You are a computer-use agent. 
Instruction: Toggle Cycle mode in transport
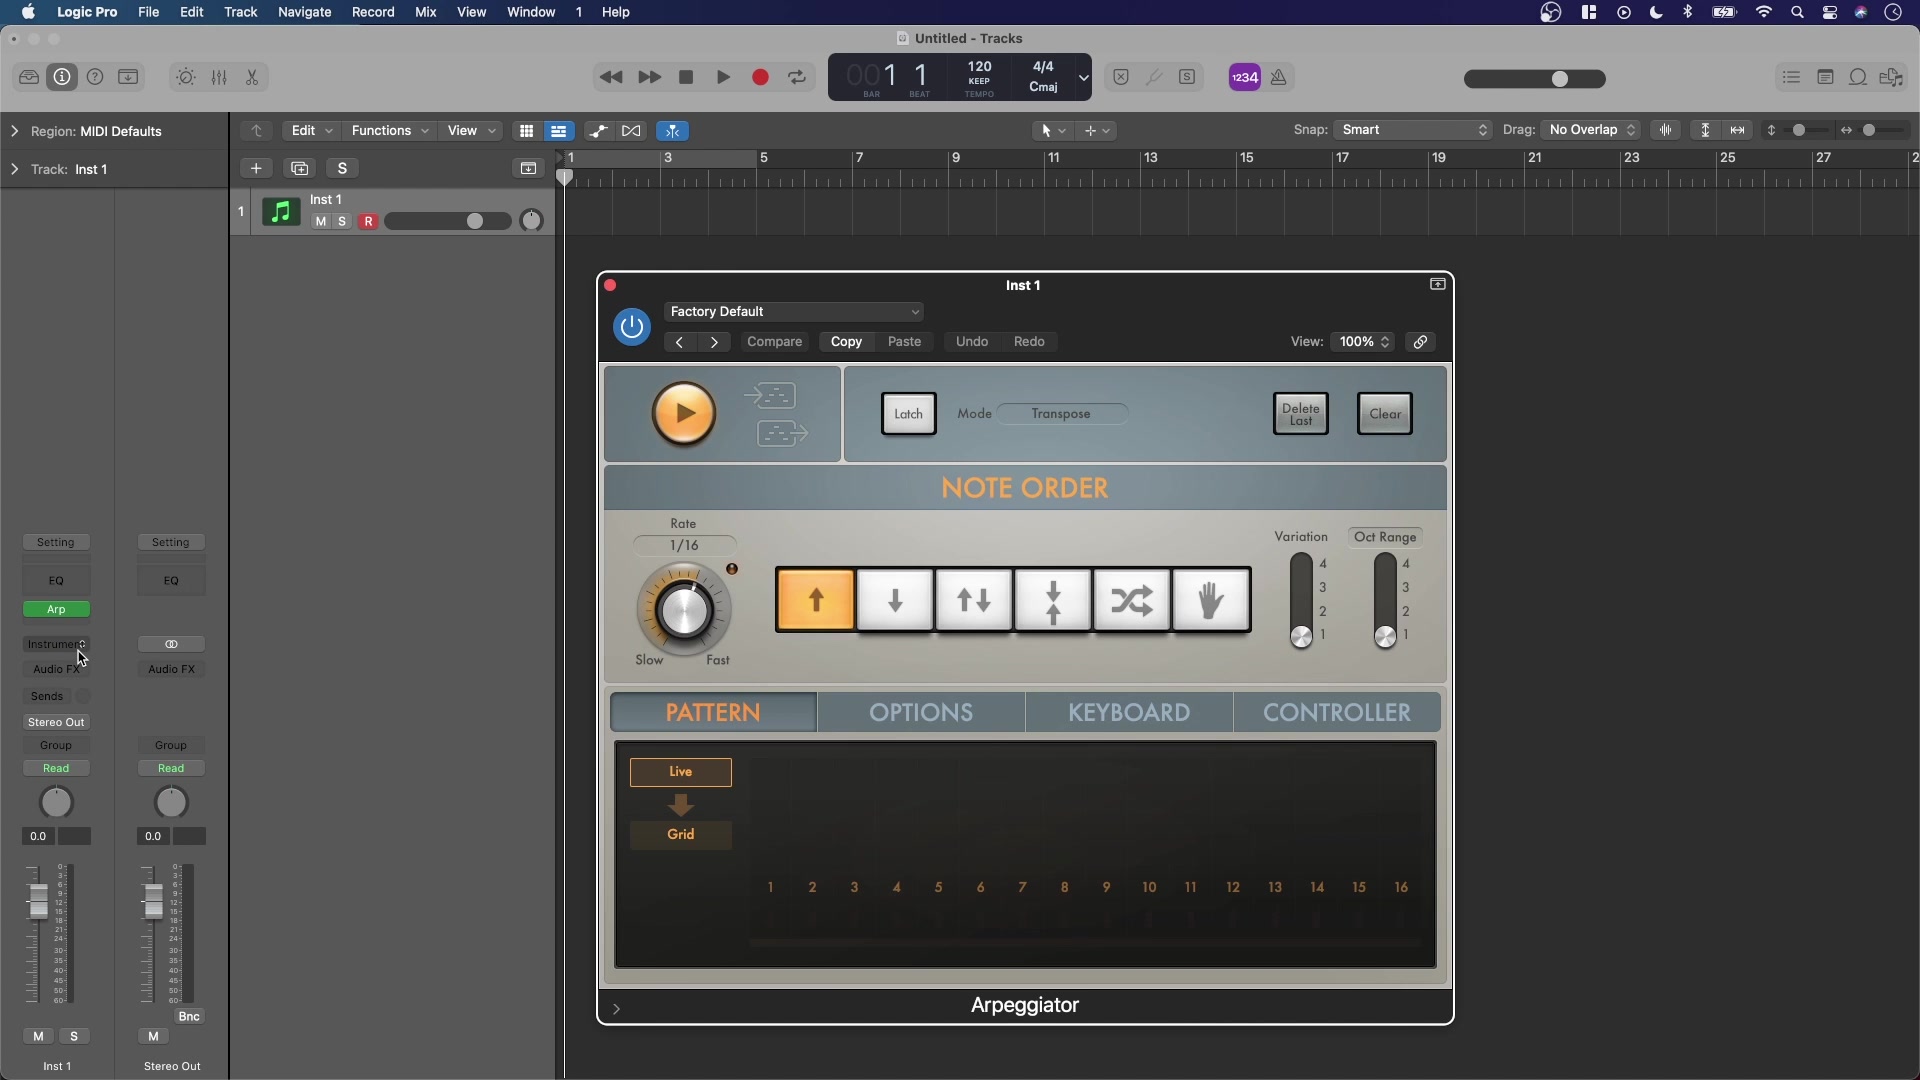tap(797, 78)
